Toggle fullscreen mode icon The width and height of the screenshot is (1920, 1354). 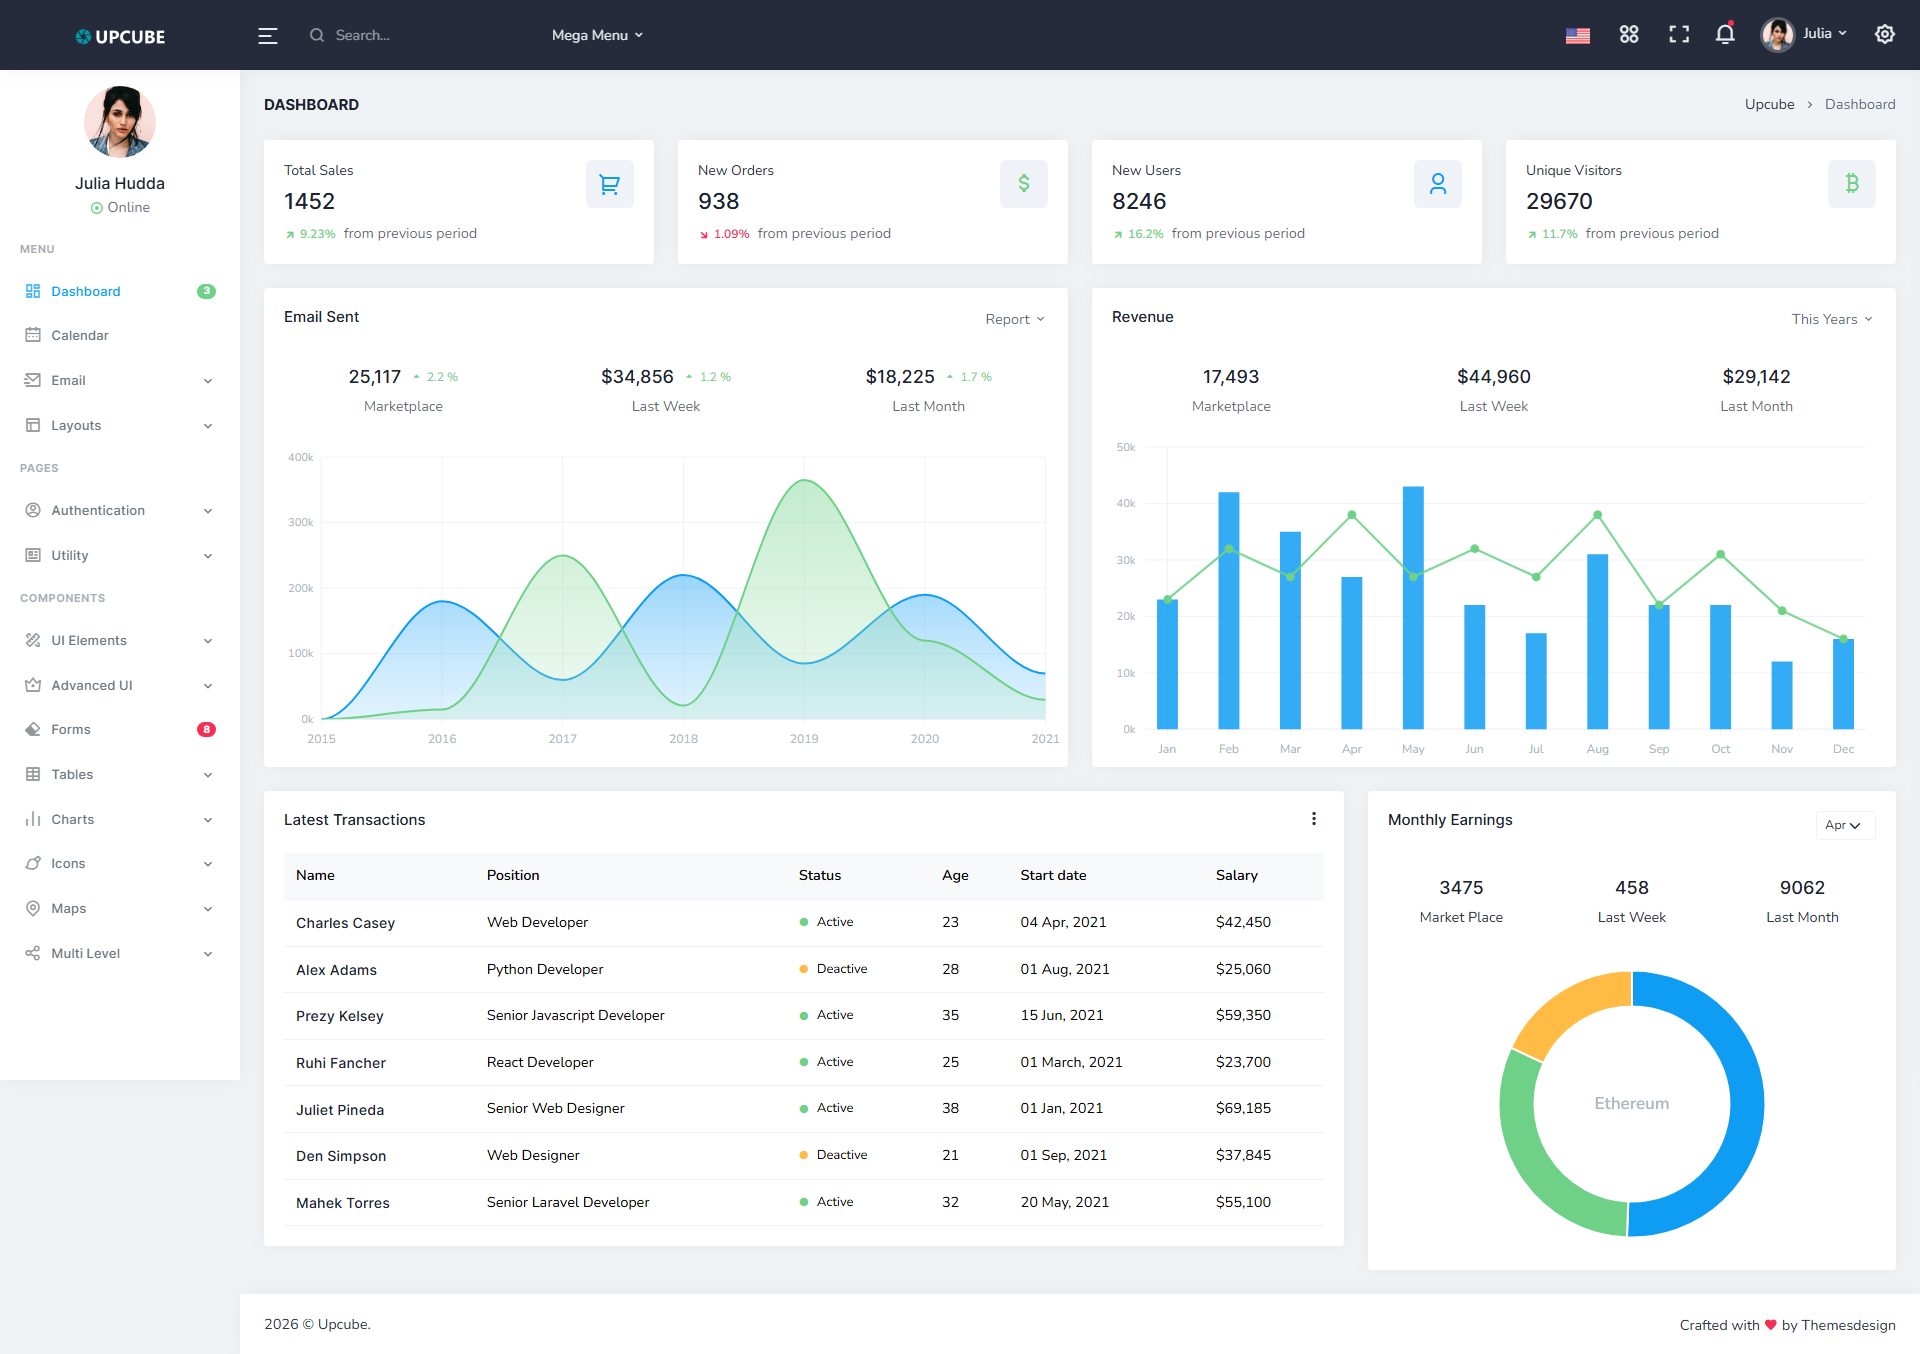(x=1679, y=34)
